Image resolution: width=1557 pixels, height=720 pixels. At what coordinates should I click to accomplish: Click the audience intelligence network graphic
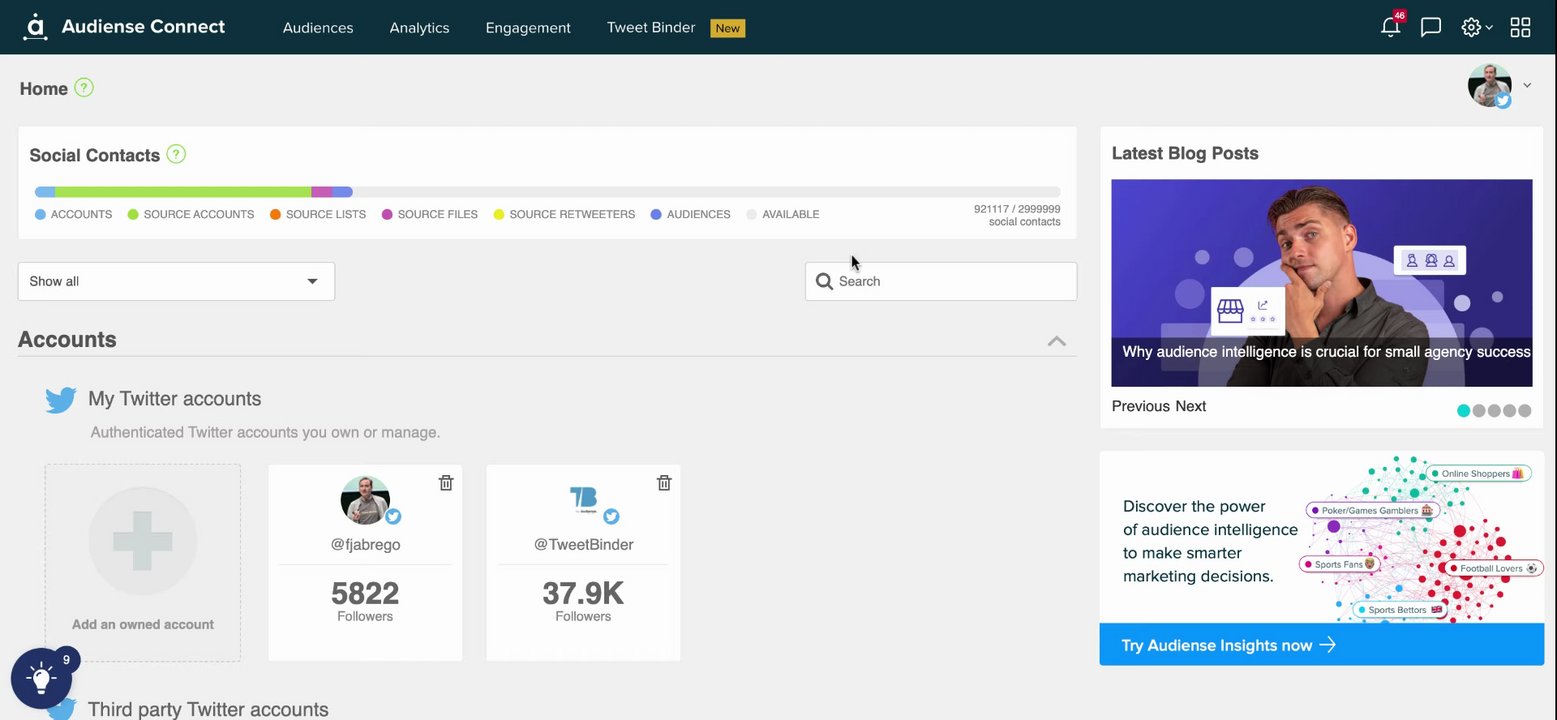(1422, 538)
